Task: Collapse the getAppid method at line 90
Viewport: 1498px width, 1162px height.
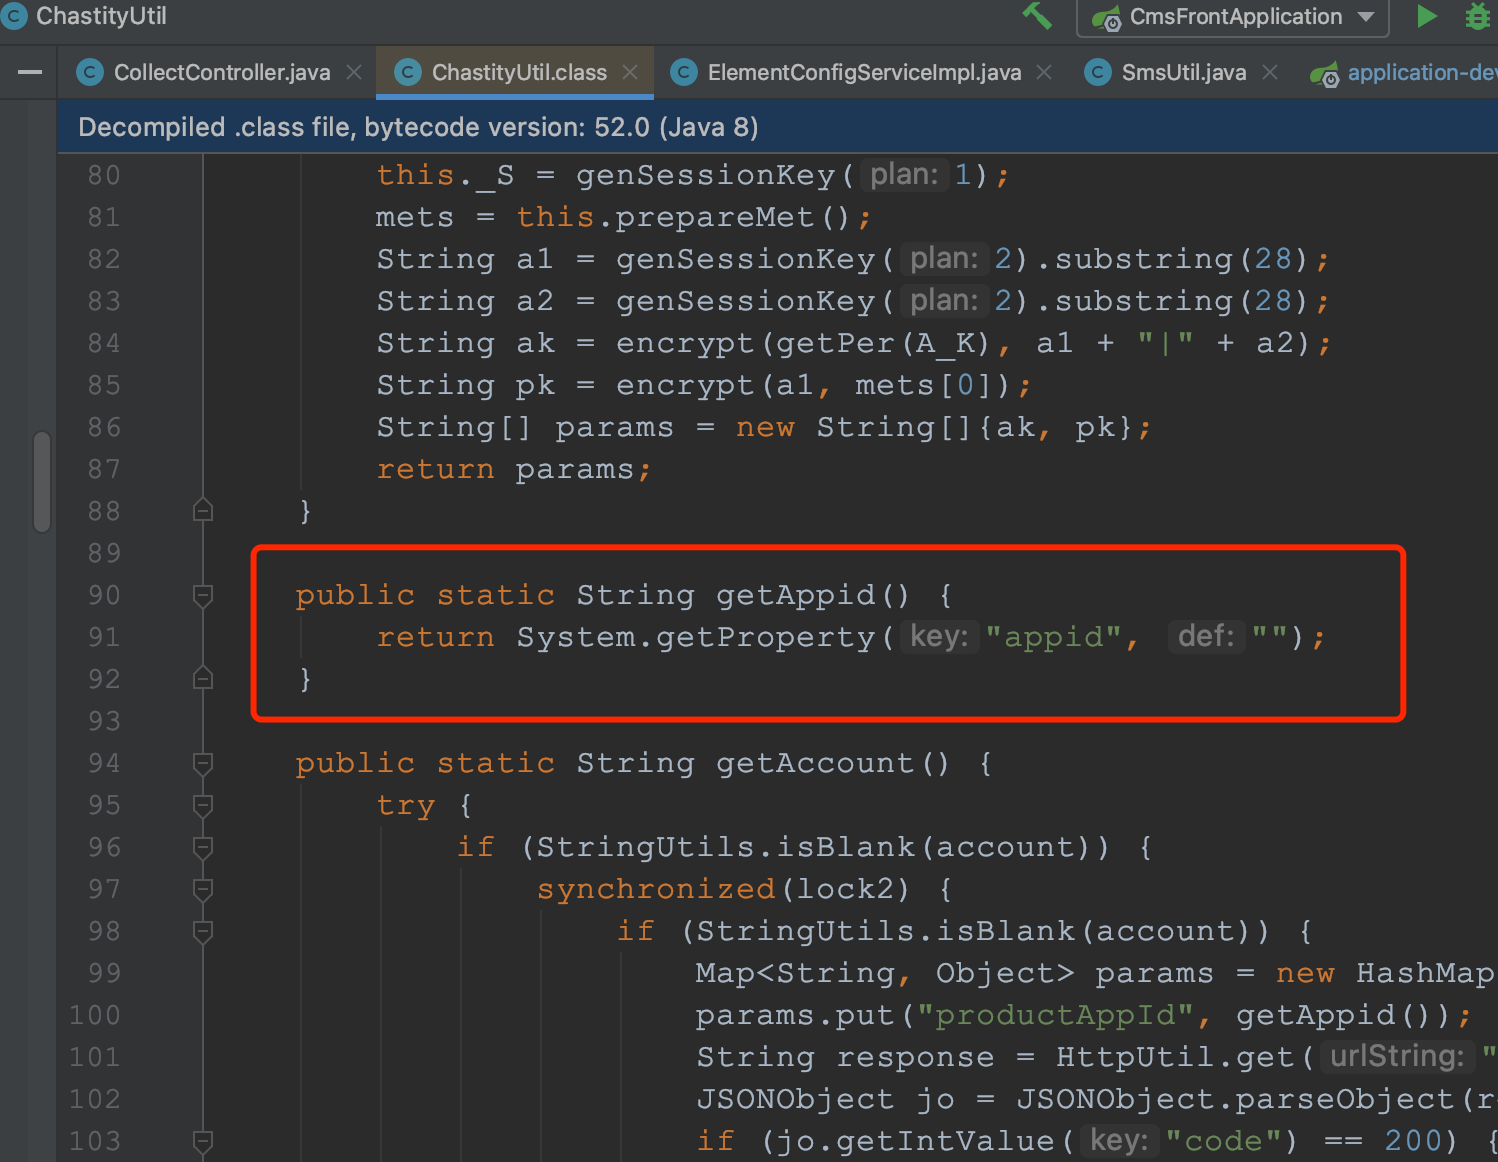Action: [x=203, y=596]
